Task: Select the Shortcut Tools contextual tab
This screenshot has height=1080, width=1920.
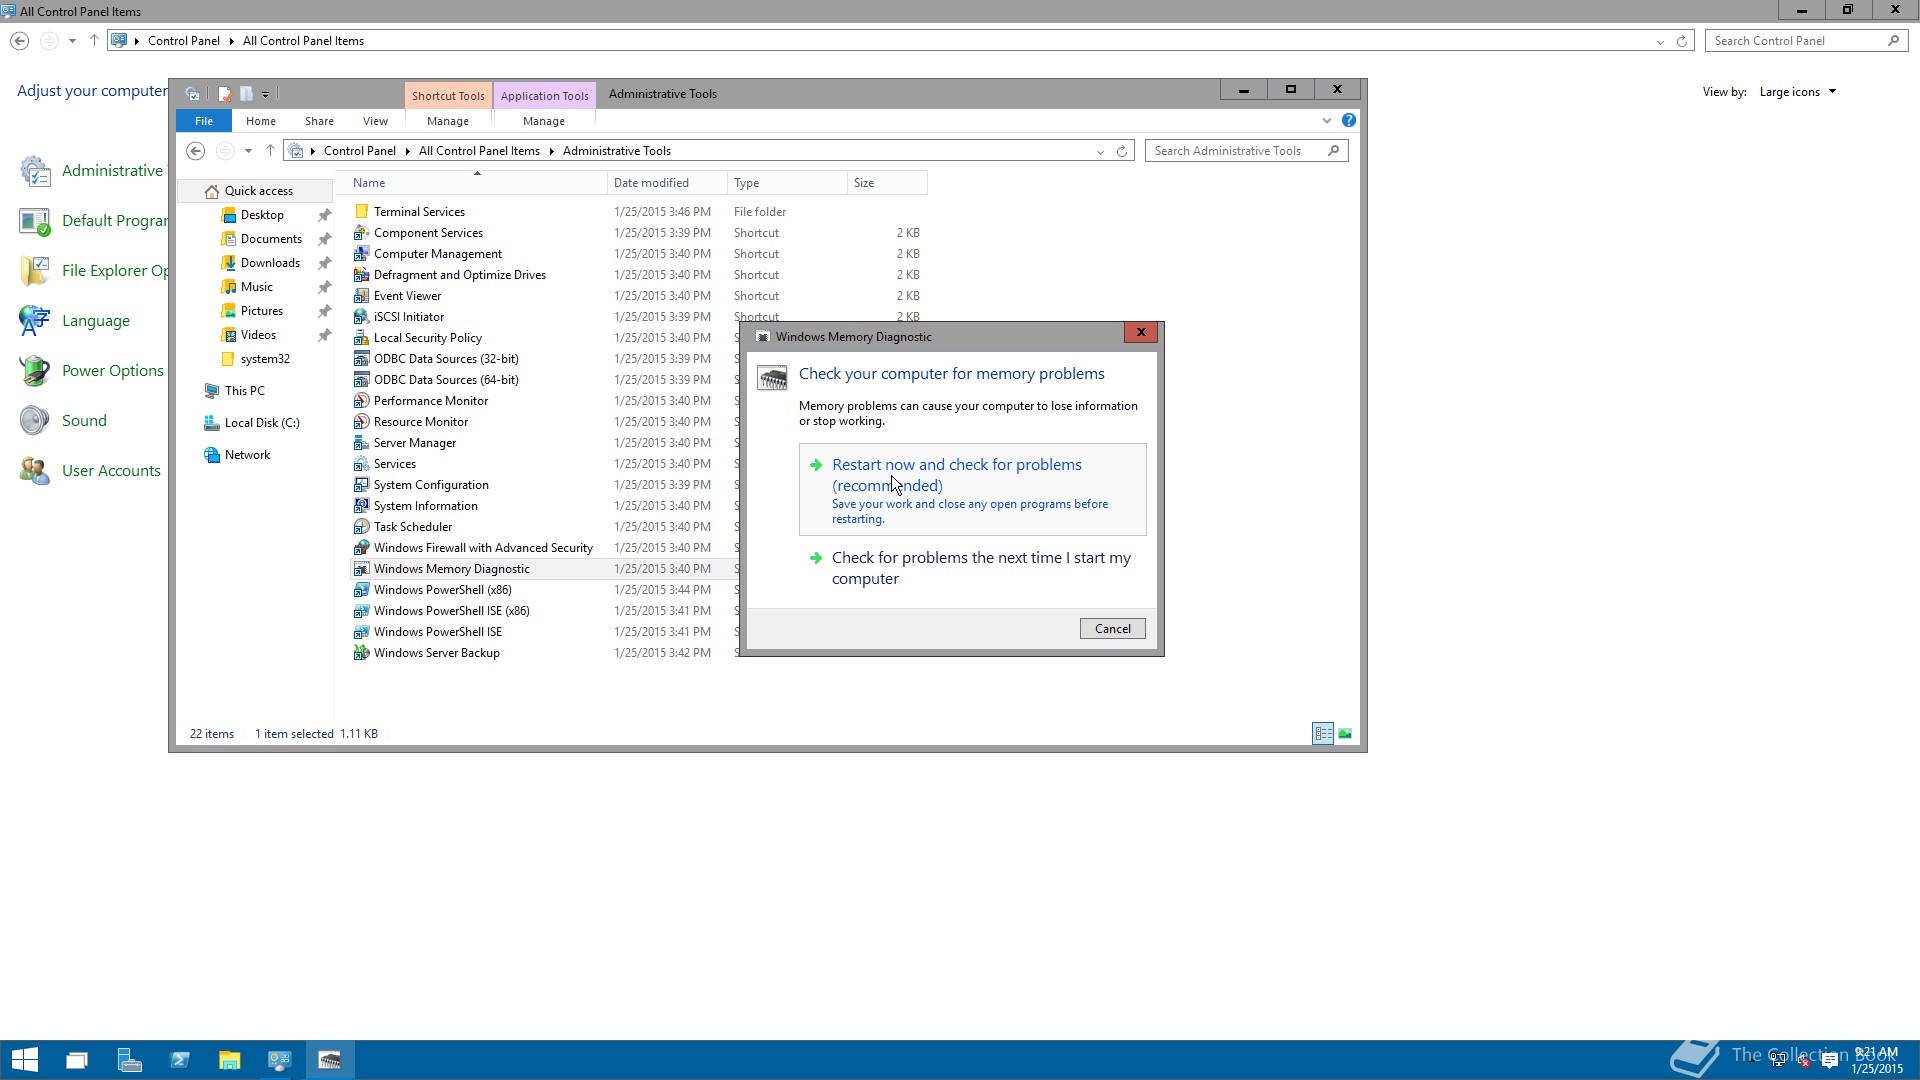Action: pyautogui.click(x=448, y=96)
